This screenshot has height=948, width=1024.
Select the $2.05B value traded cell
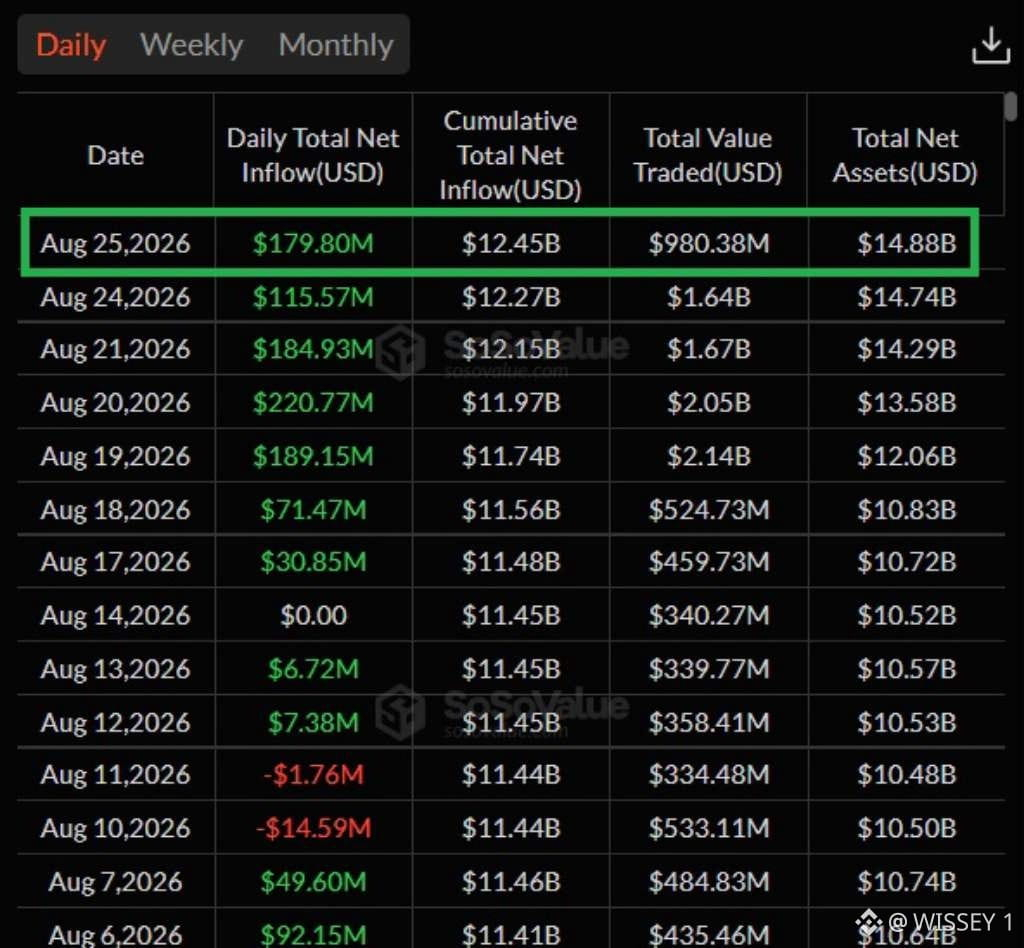coord(709,403)
